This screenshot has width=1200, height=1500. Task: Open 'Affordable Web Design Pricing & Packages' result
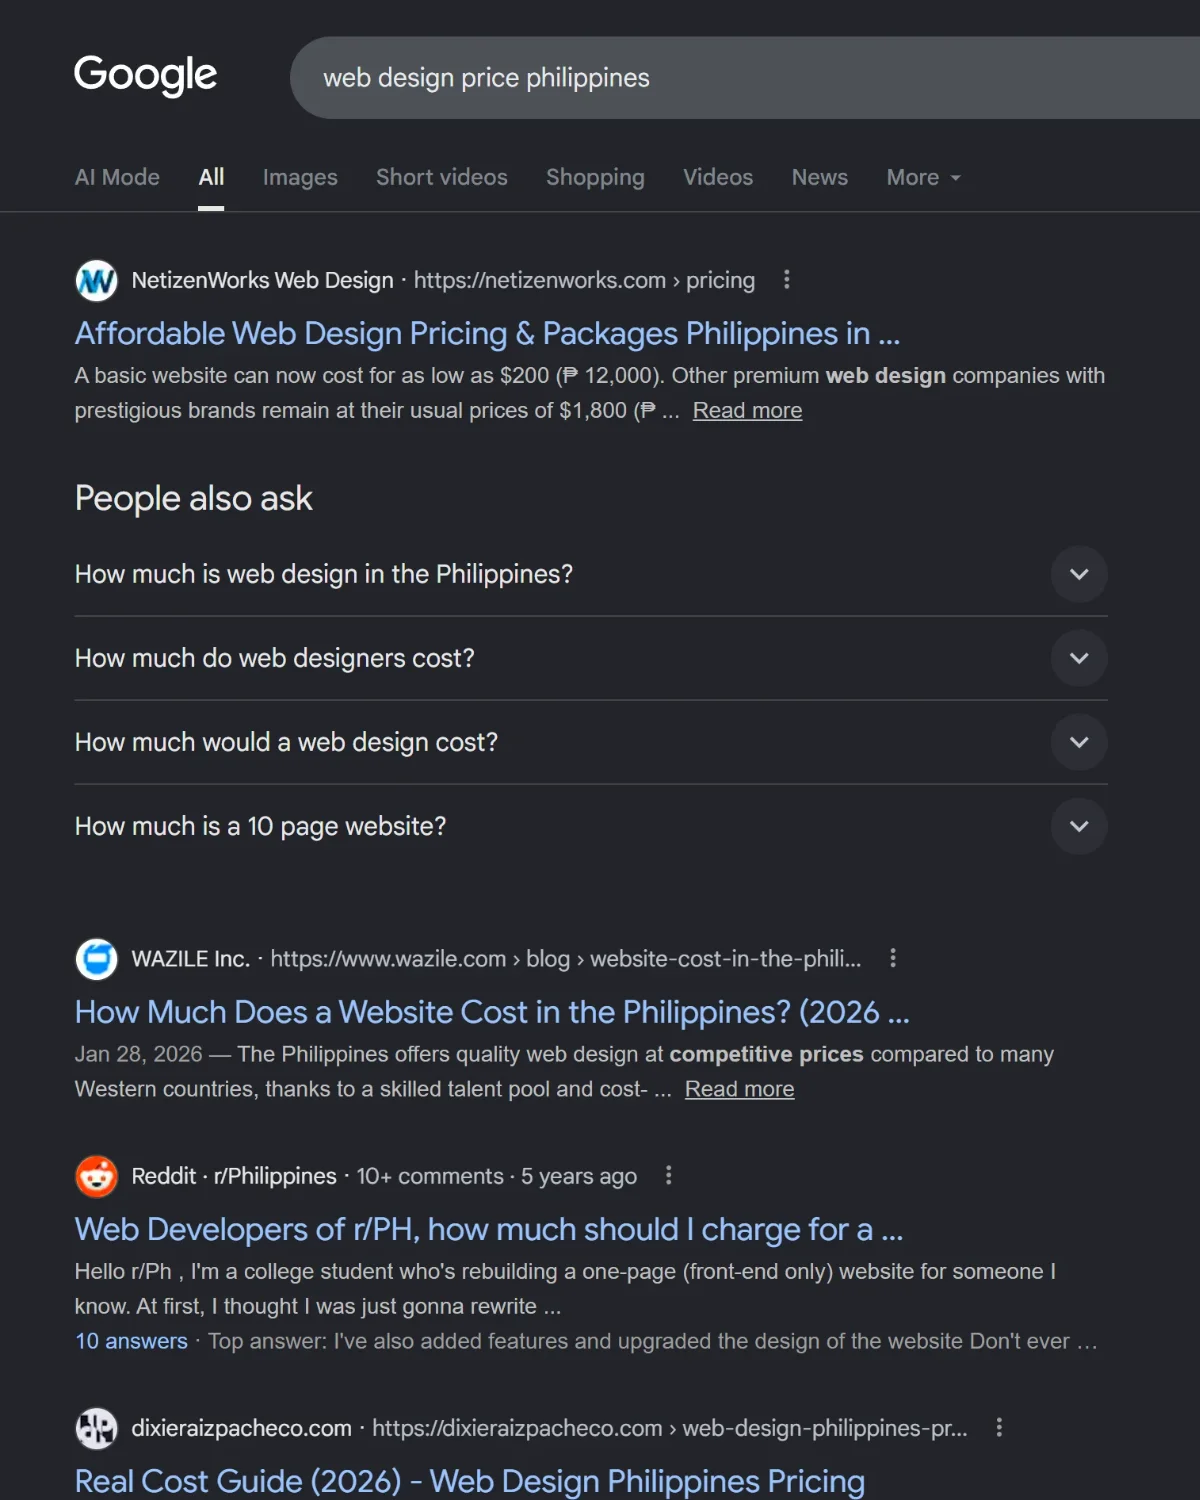click(x=488, y=333)
